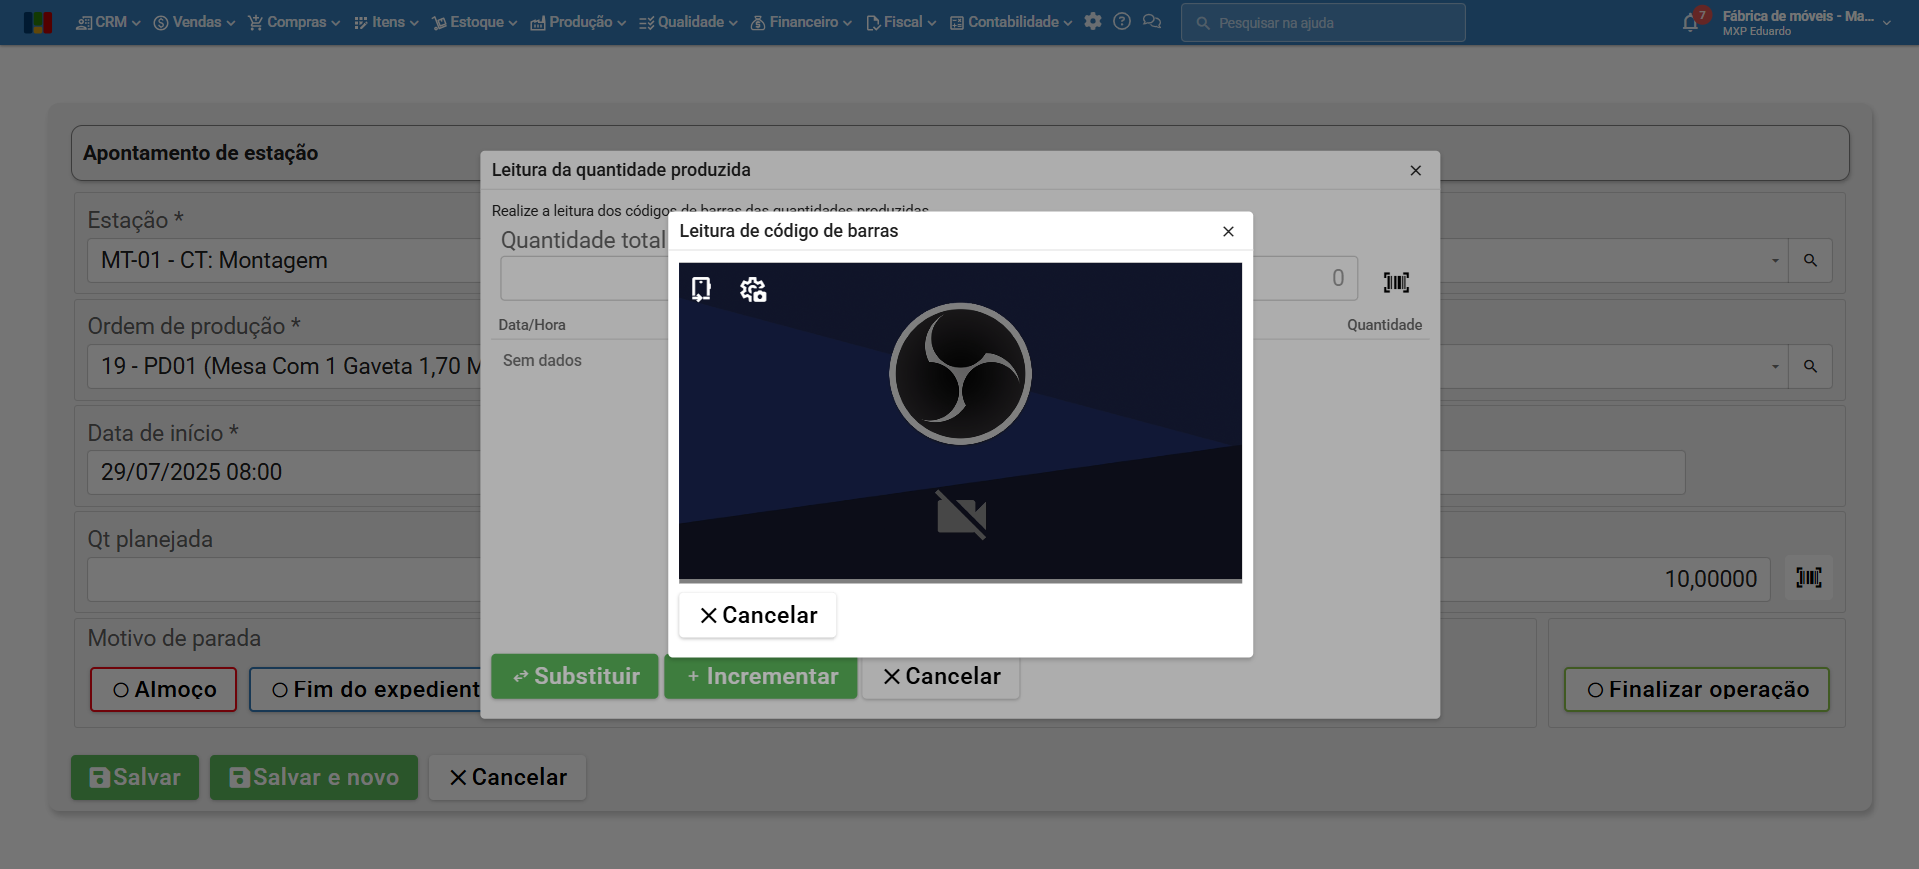This screenshot has height=869, width=1919.
Task: Open the Fiscal menu
Action: click(901, 22)
